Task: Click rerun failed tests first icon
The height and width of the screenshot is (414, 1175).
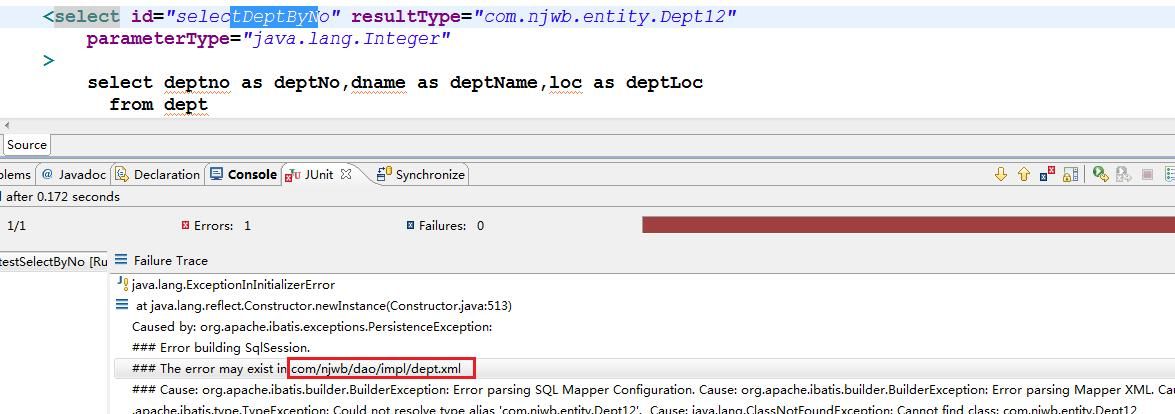Action: (1123, 174)
